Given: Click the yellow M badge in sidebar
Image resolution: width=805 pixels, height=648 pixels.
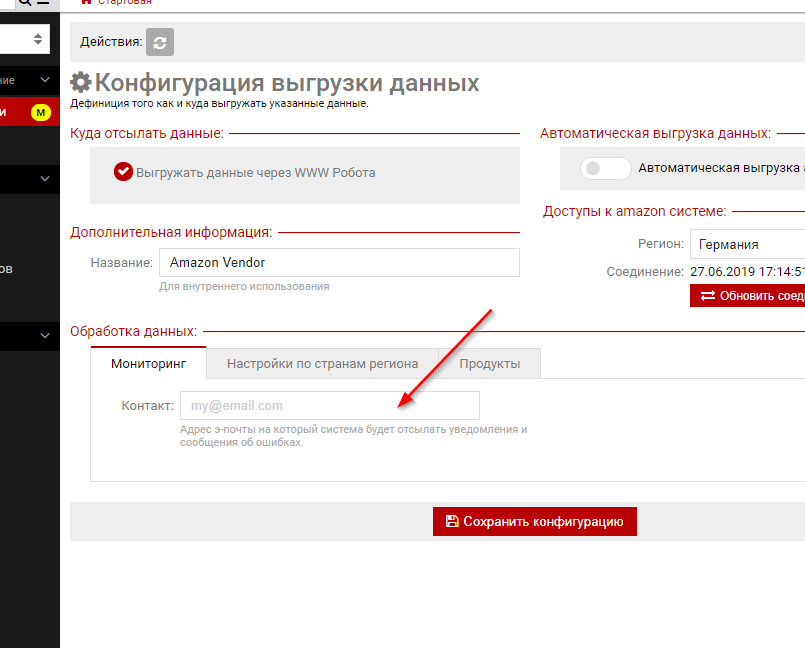Looking at the screenshot, I should [x=41, y=112].
